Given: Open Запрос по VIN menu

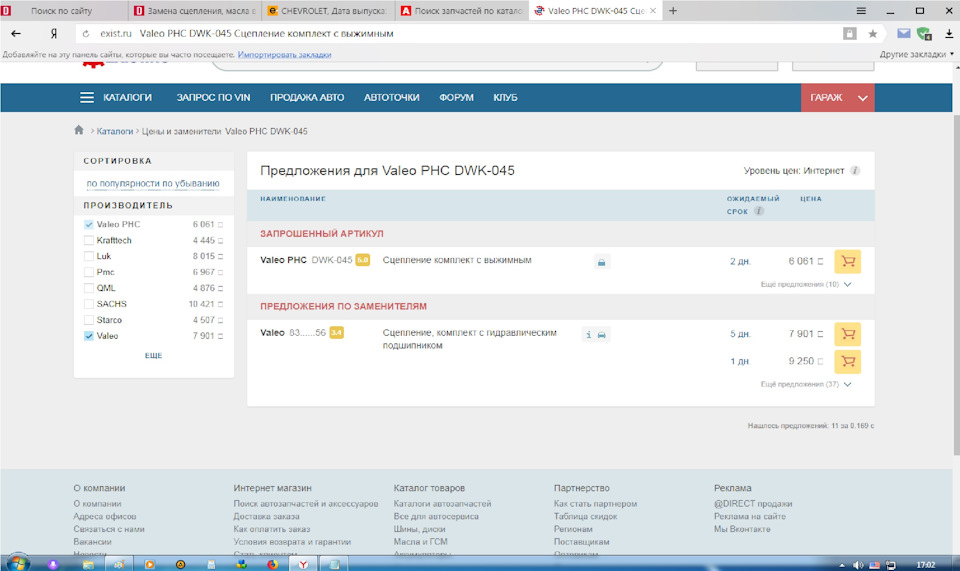Looking at the screenshot, I should click(213, 97).
